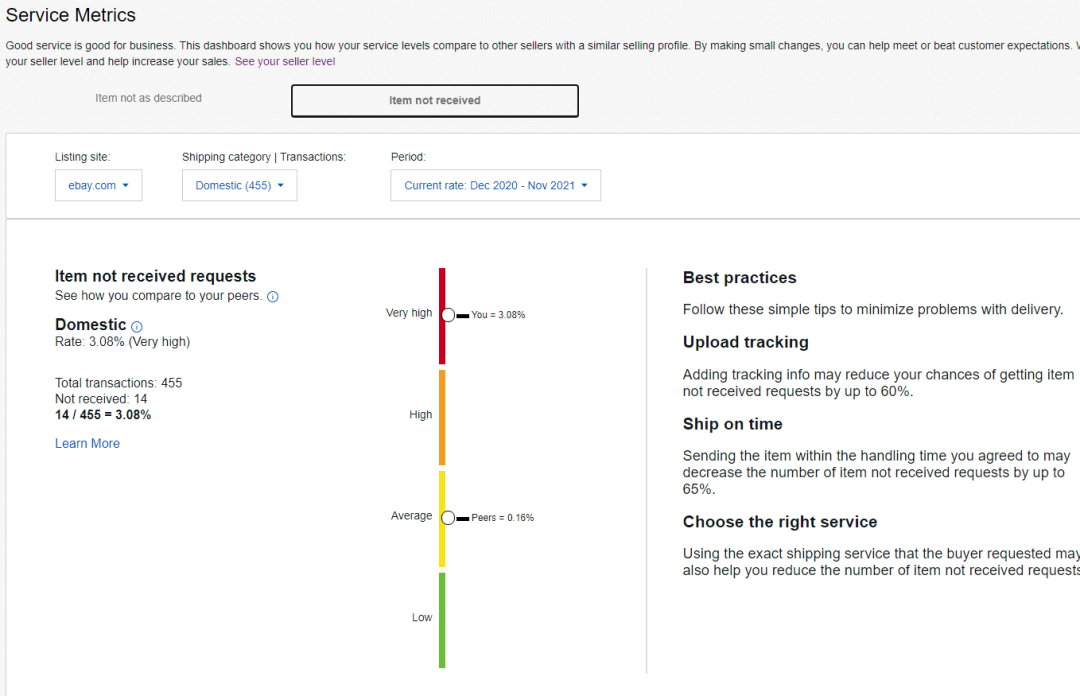Follow the See your seller level link
The height and width of the screenshot is (696, 1080).
[284, 61]
